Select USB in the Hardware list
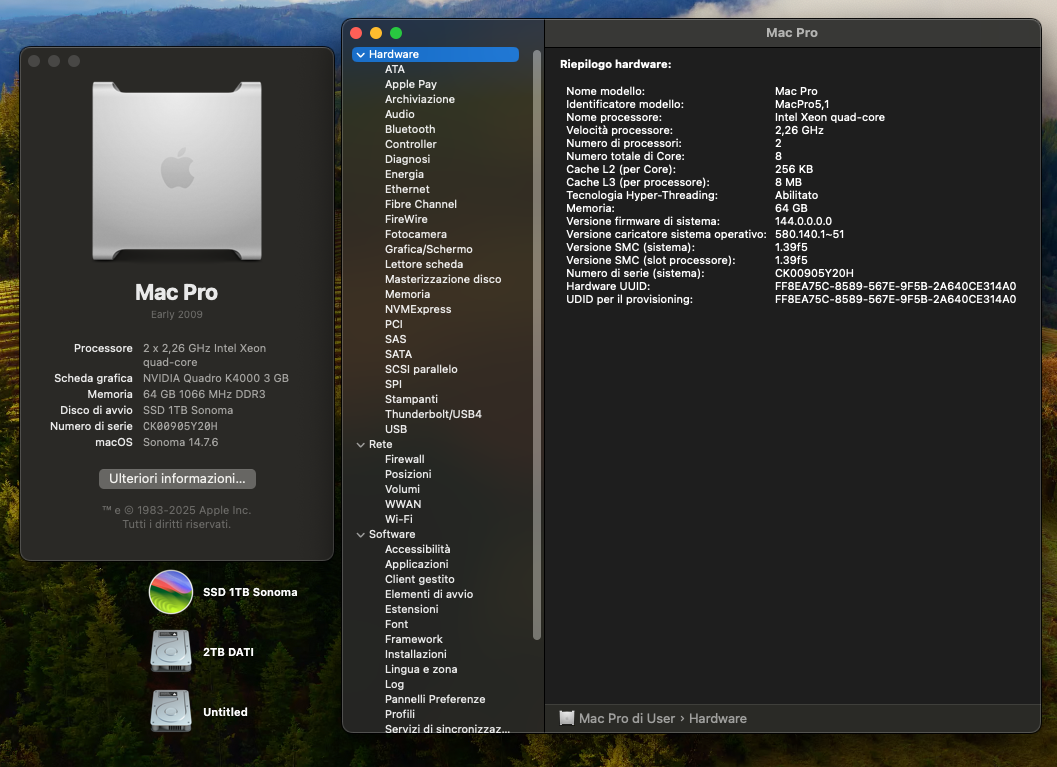Image resolution: width=1057 pixels, height=767 pixels. pos(396,429)
